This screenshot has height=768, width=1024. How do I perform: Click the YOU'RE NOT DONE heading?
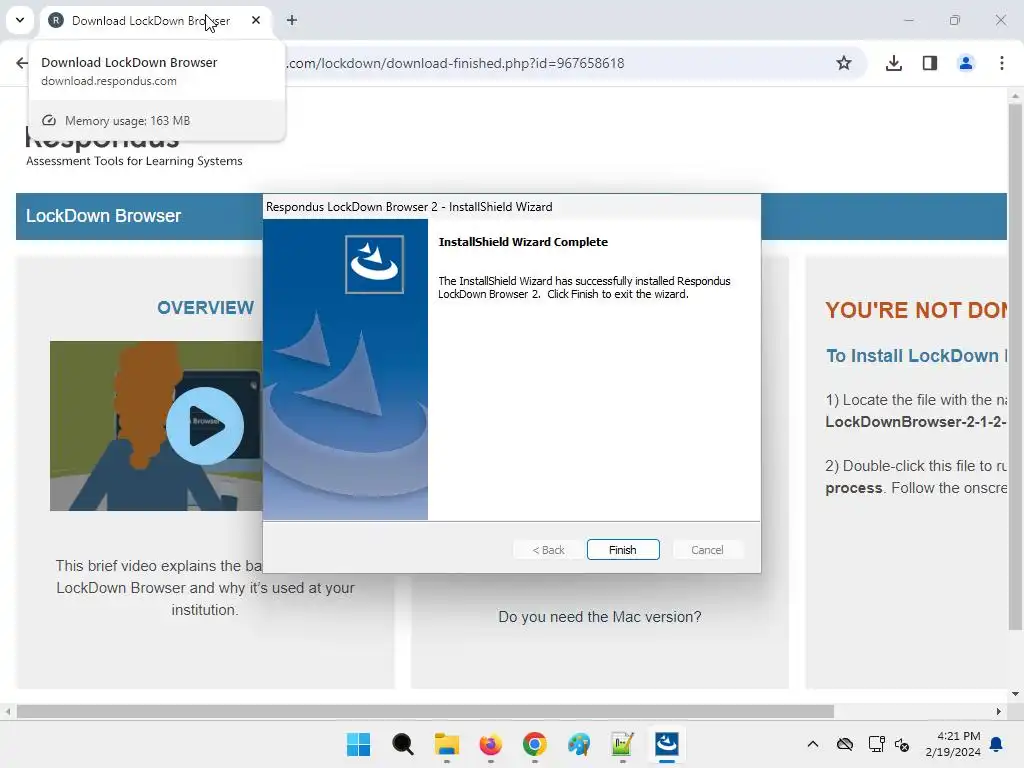pyautogui.click(x=916, y=310)
